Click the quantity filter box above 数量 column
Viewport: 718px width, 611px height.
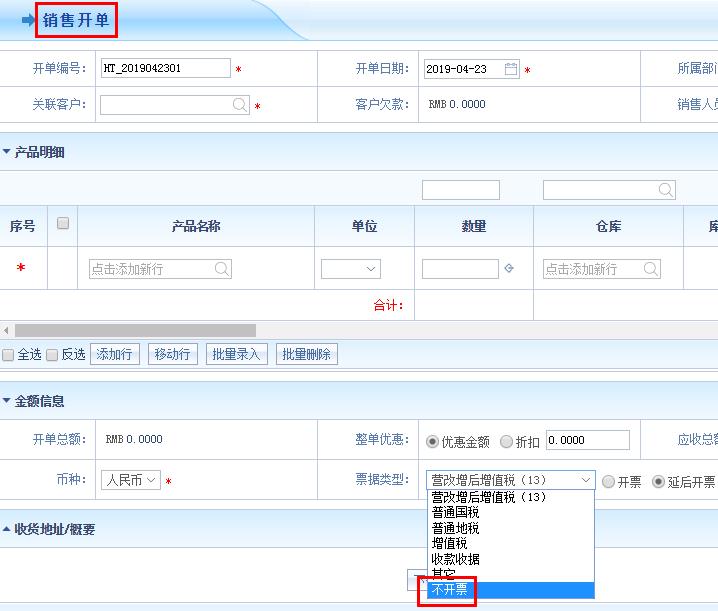(461, 190)
